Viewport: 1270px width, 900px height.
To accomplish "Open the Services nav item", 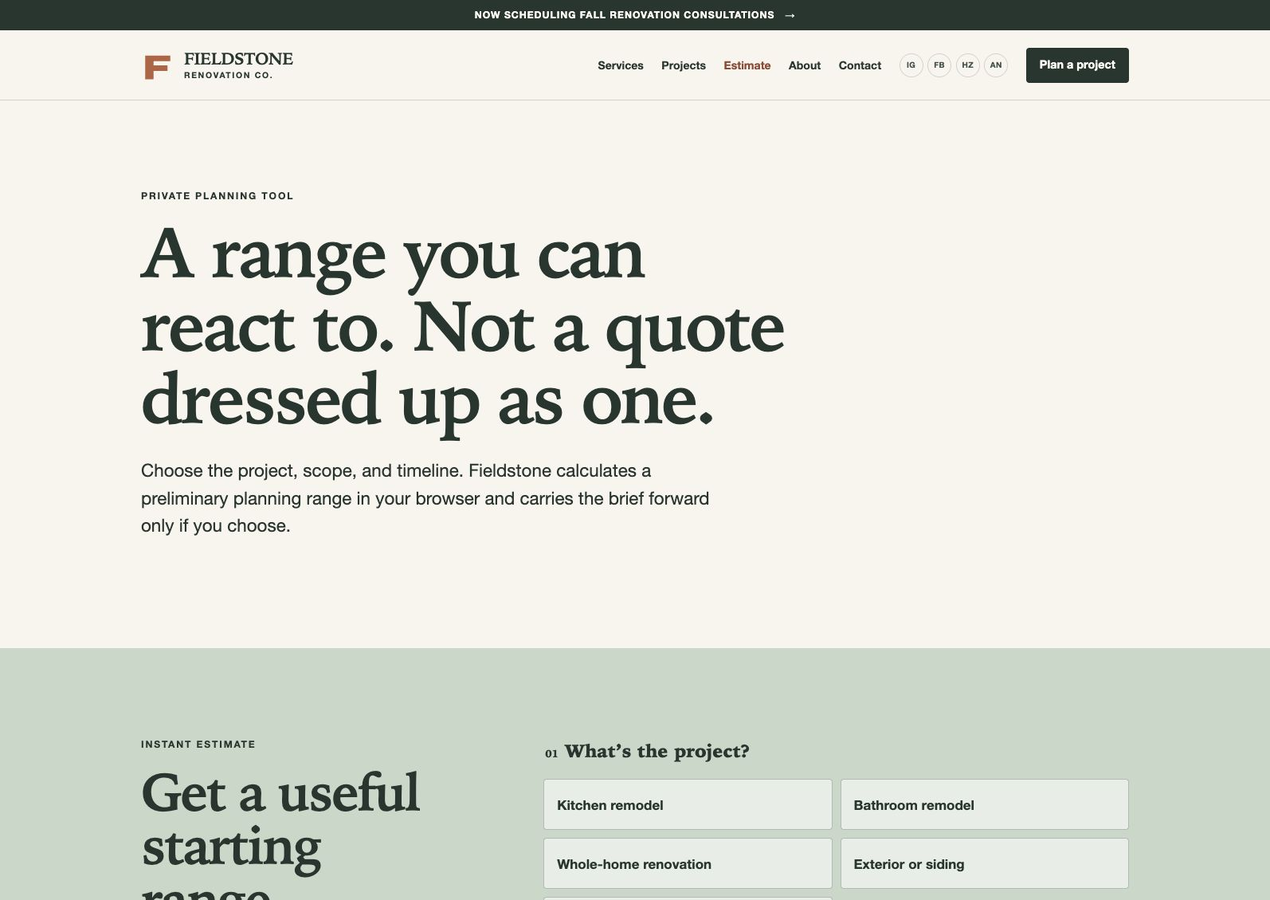I will point(621,65).
